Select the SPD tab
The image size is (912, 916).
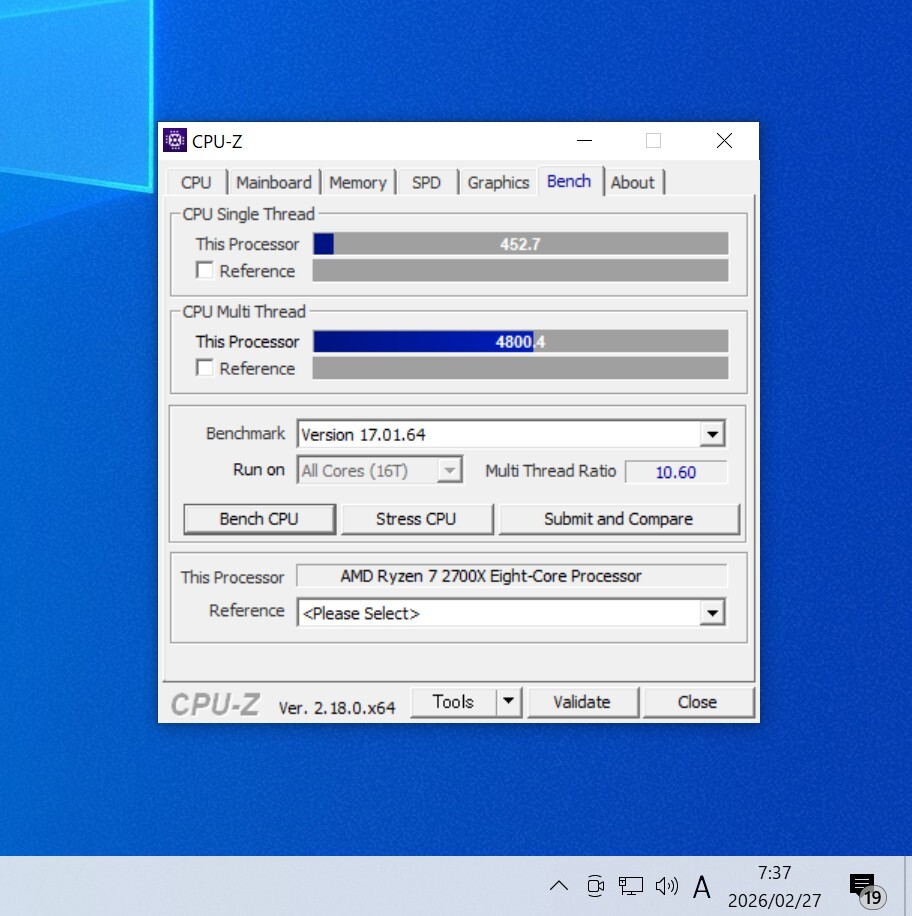(x=426, y=183)
